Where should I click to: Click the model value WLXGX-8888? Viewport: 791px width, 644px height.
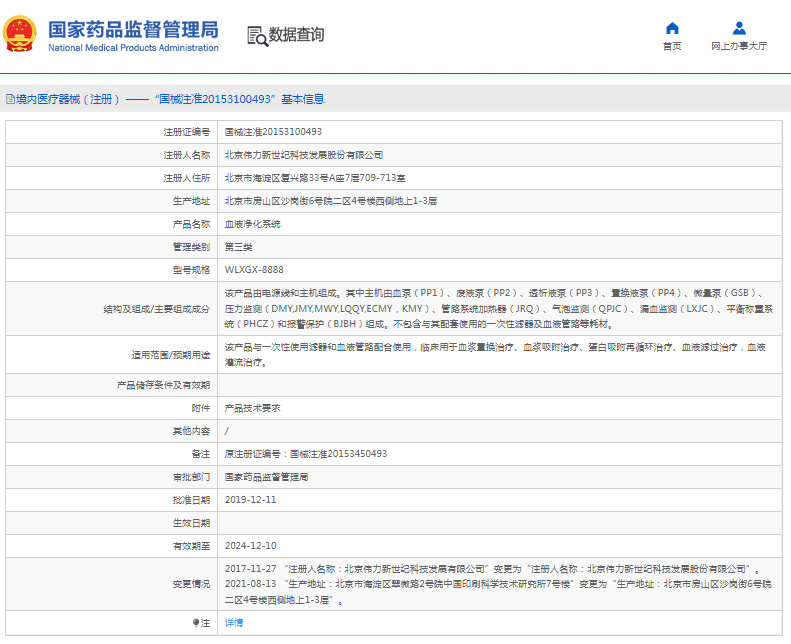[x=254, y=270]
